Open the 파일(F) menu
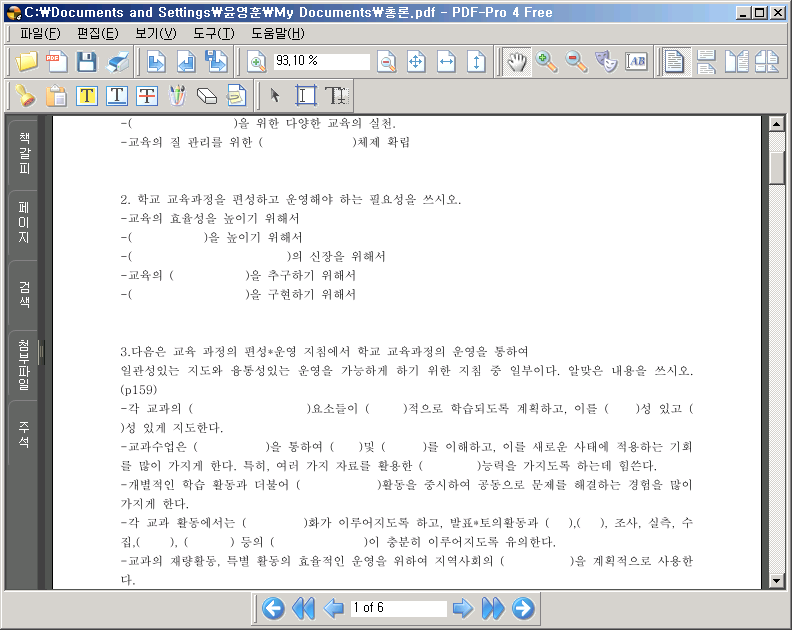The height and width of the screenshot is (630, 792). pos(40,34)
